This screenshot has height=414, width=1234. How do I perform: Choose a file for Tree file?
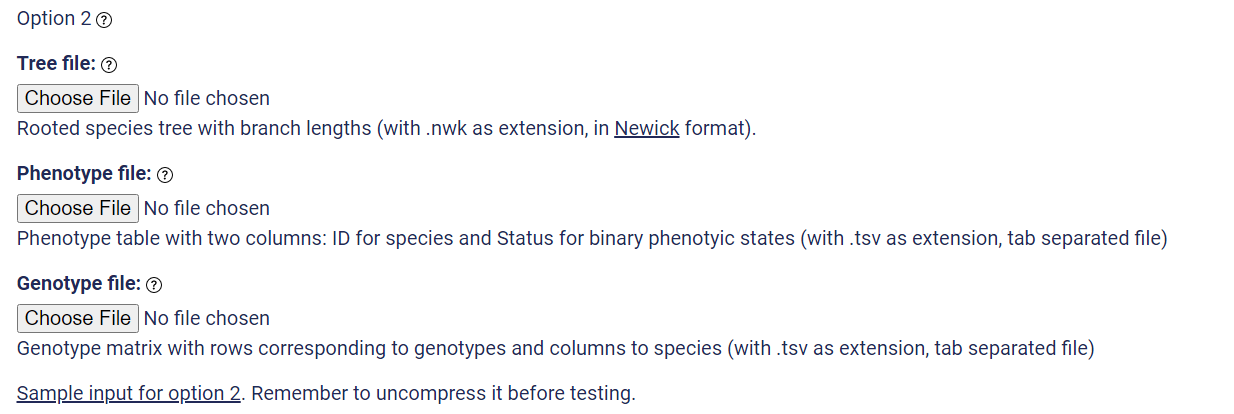[x=78, y=98]
